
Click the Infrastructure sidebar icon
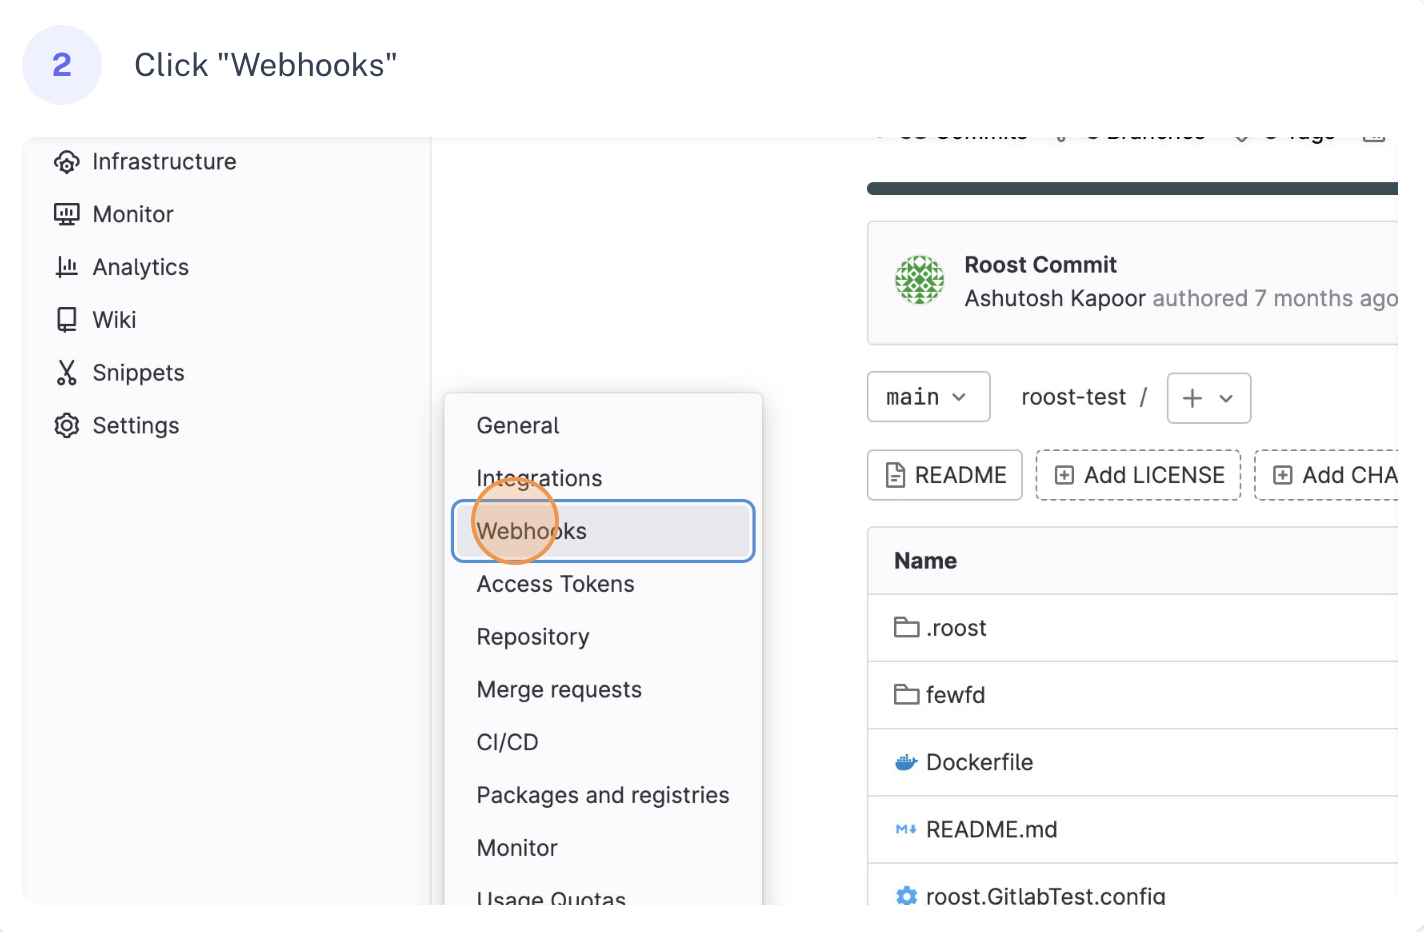(x=66, y=161)
